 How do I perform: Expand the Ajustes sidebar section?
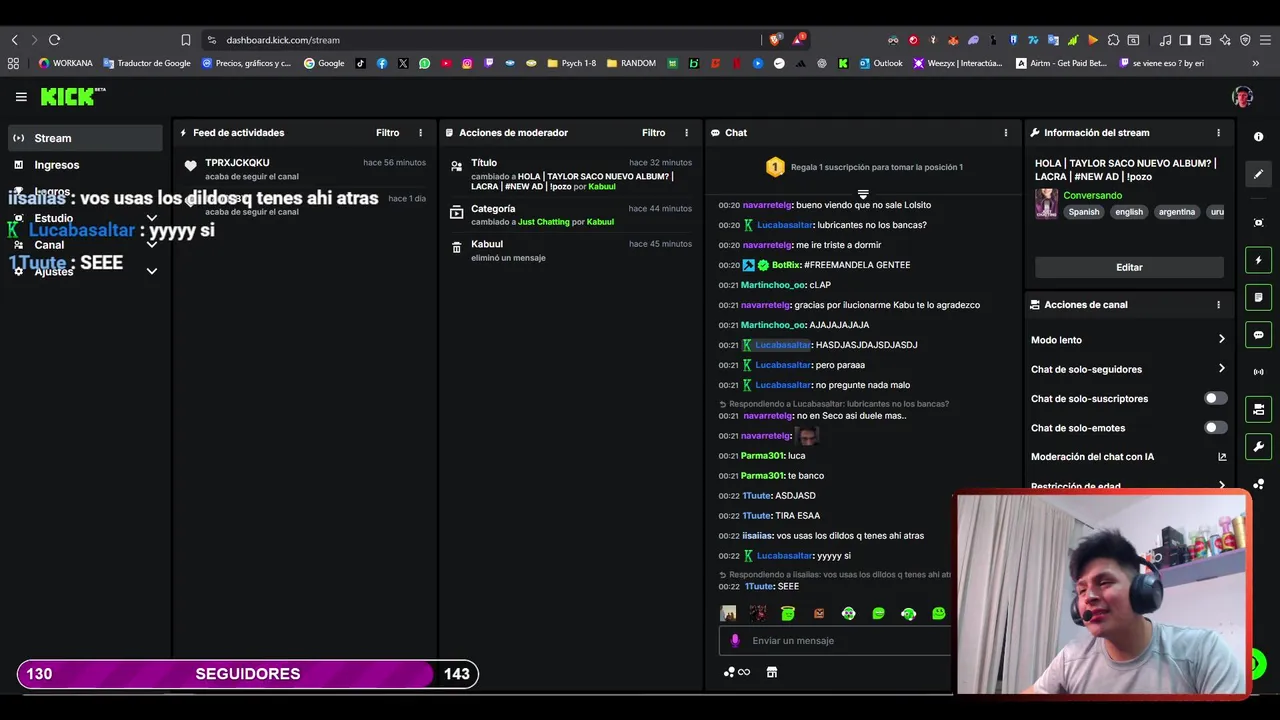coord(152,271)
